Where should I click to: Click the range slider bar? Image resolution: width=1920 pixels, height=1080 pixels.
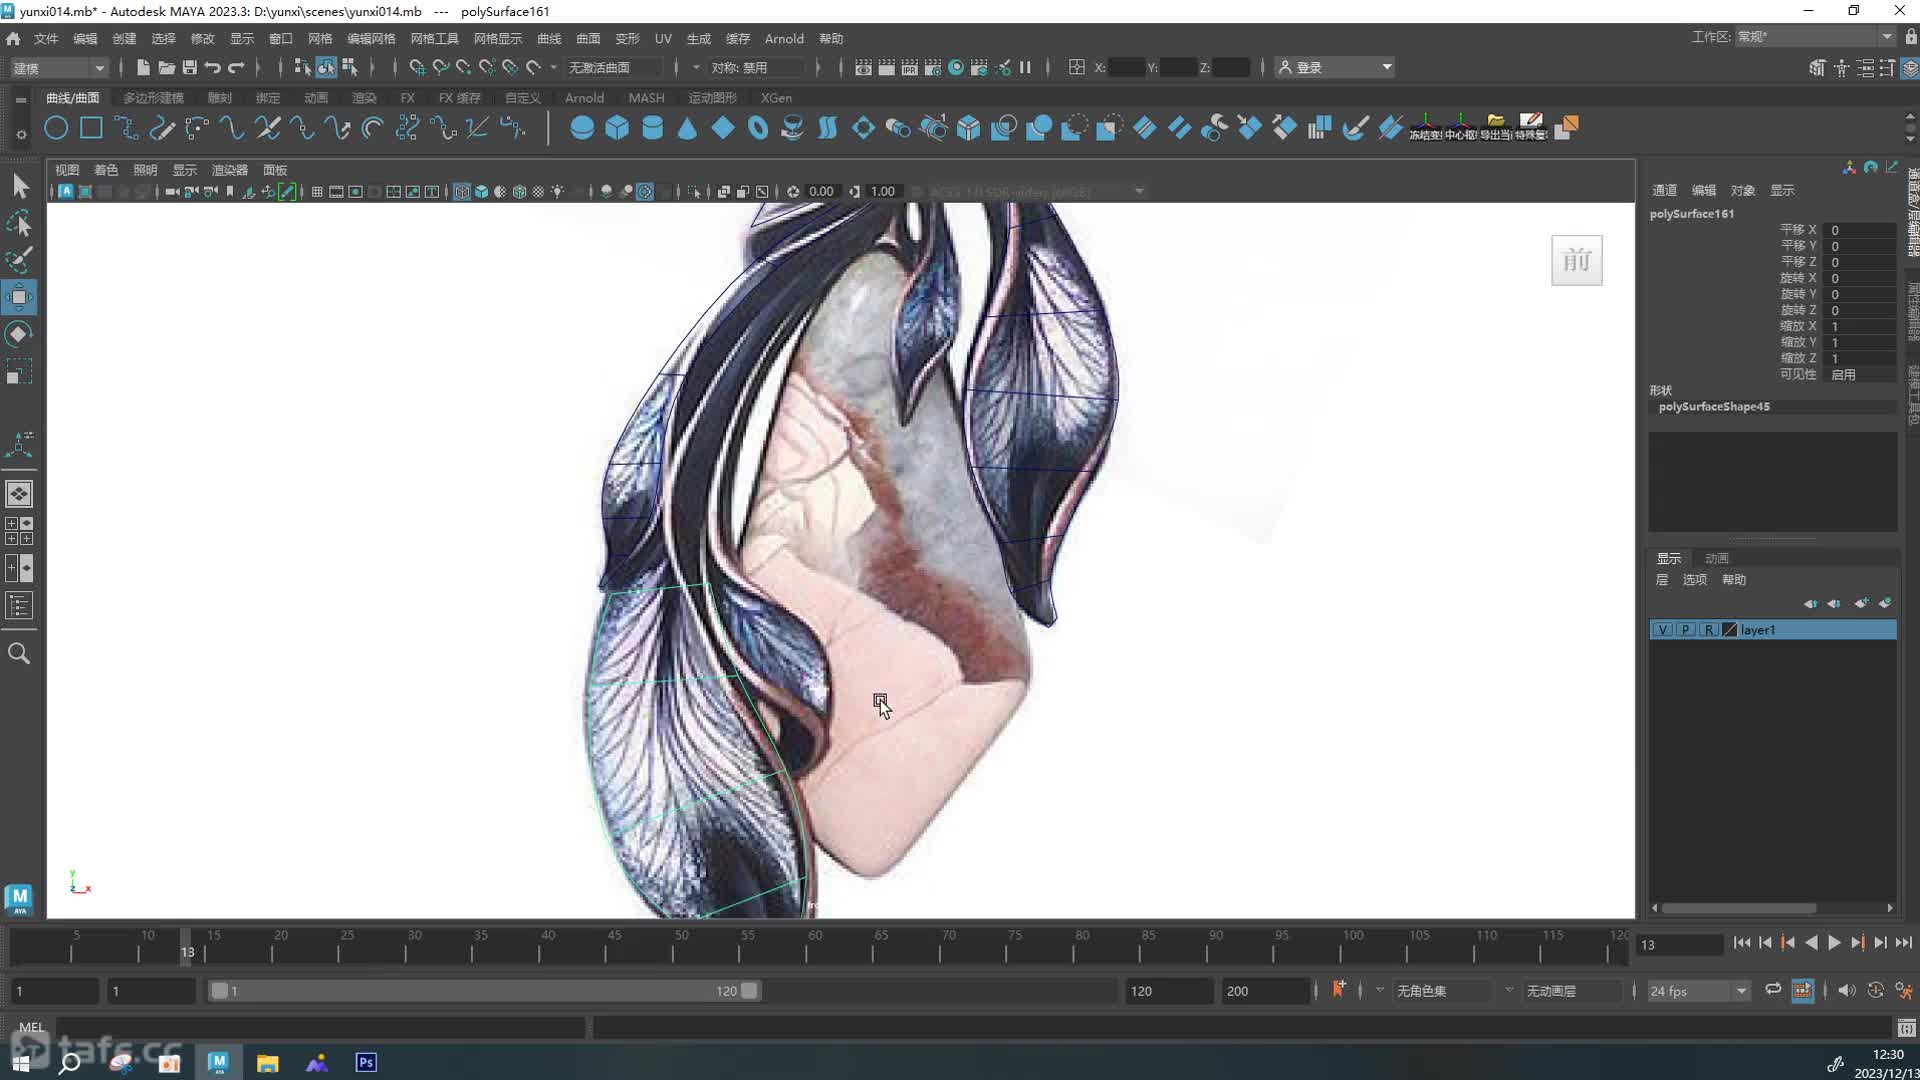pyautogui.click(x=484, y=991)
